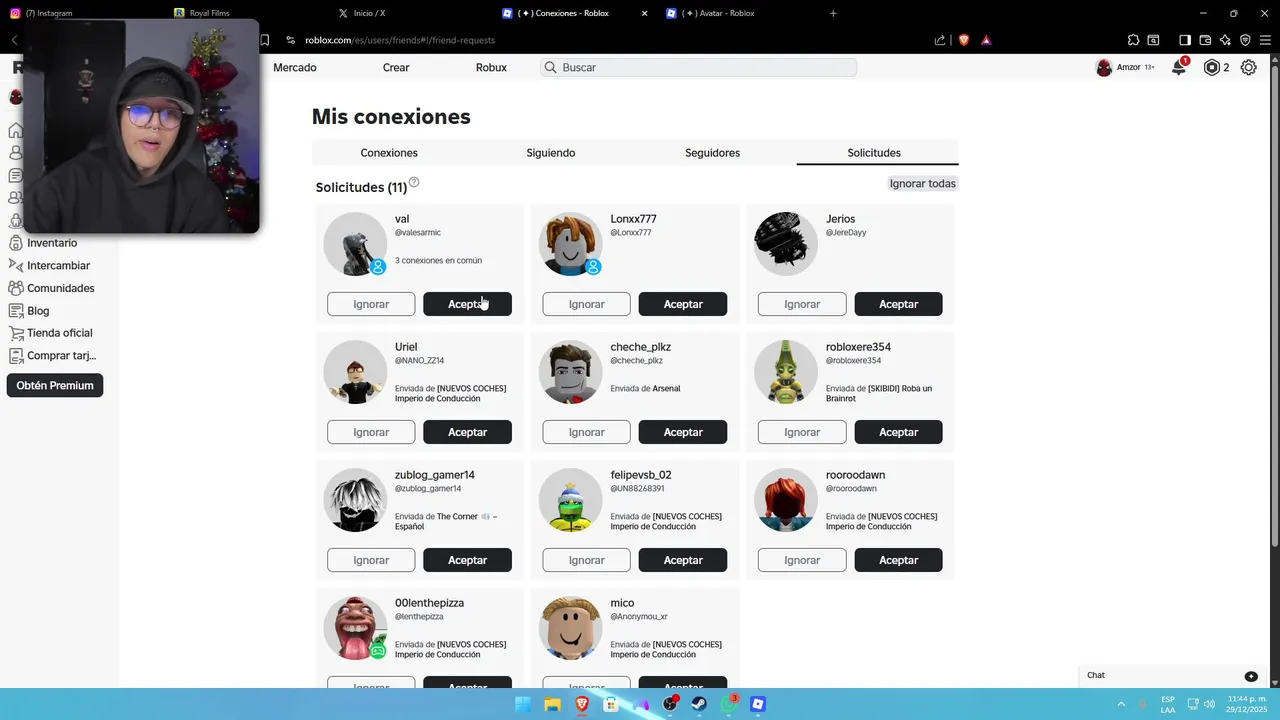Open the new chat icon in Chat bar
The width and height of the screenshot is (1280, 720).
(1251, 676)
